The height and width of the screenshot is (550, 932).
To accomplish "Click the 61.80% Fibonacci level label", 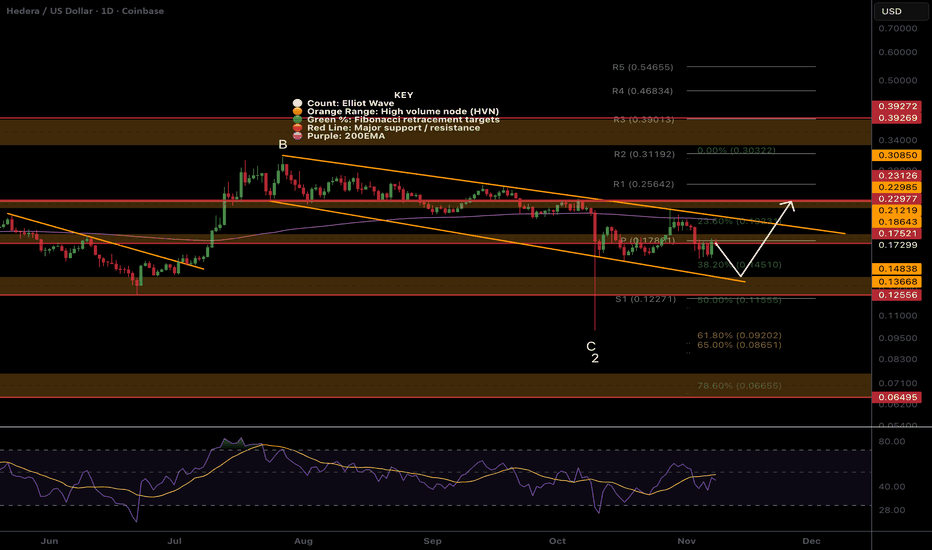I will (724, 335).
